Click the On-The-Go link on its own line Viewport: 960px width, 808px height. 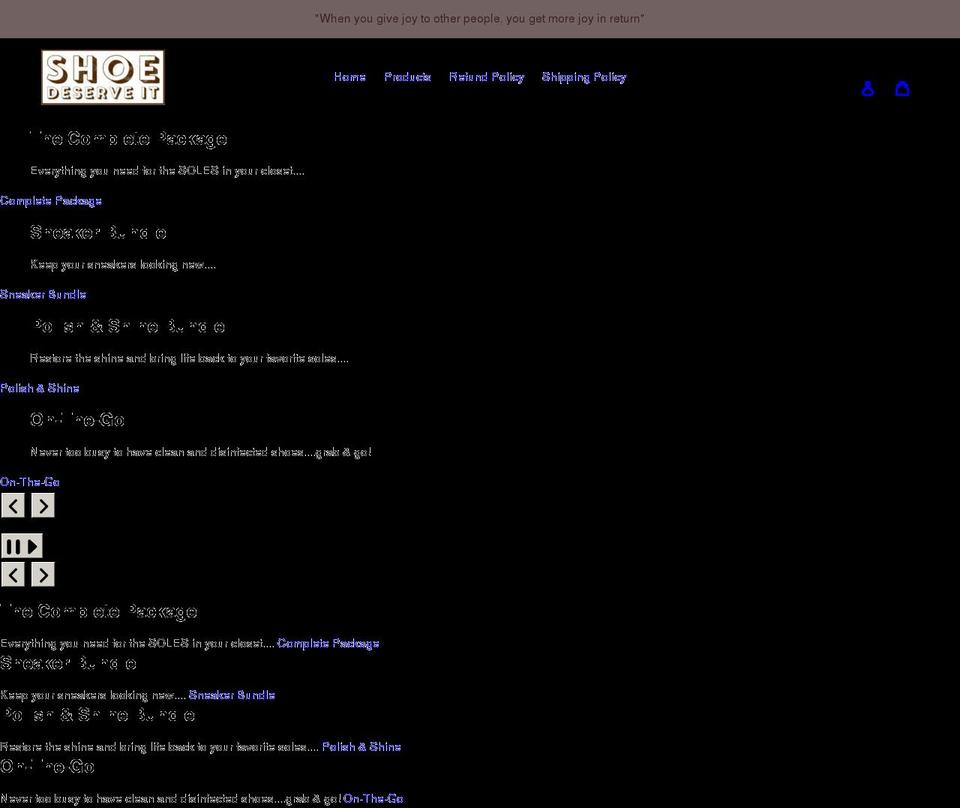[x=30, y=482]
